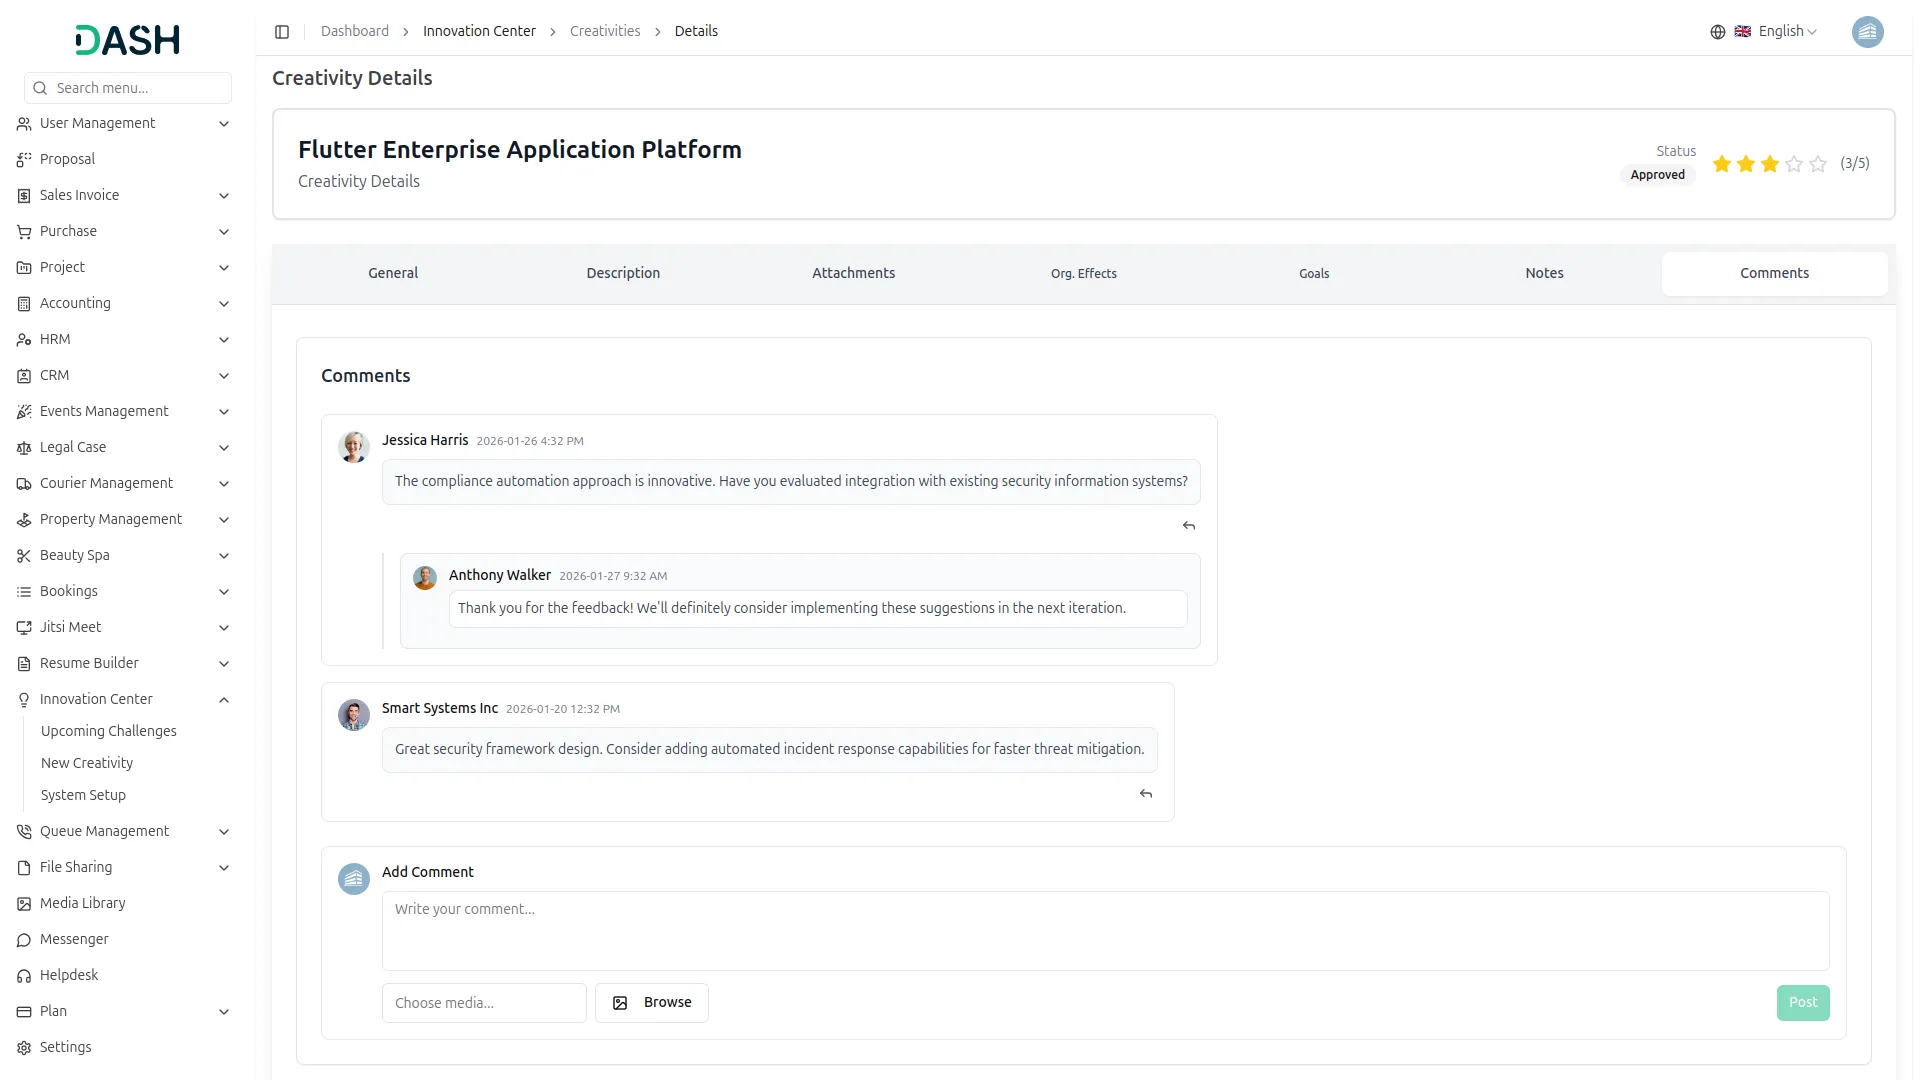Collapse the Innovation Center menu
Viewport: 1920px width, 1080px height.
click(x=224, y=700)
